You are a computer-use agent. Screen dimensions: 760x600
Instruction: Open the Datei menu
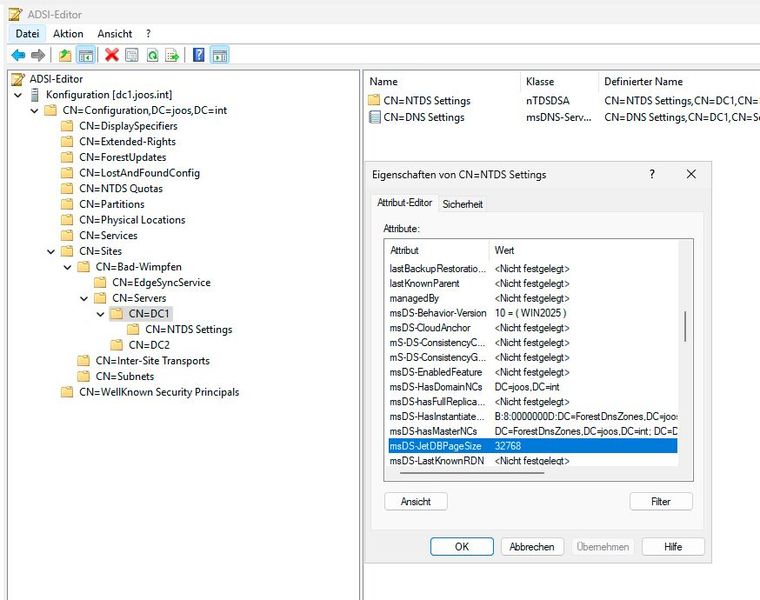click(x=27, y=33)
